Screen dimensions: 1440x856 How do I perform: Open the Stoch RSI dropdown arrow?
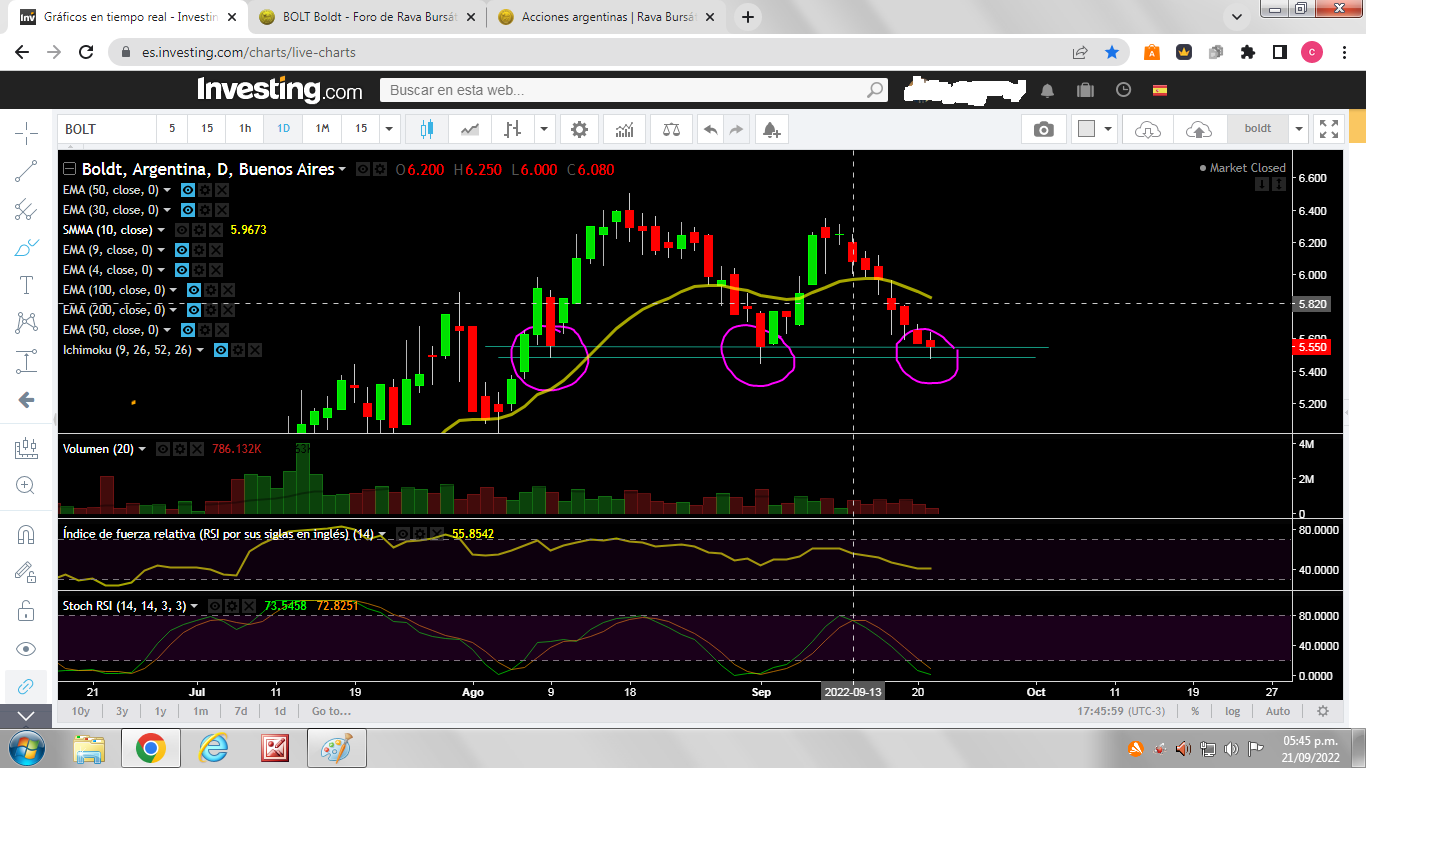(194, 606)
